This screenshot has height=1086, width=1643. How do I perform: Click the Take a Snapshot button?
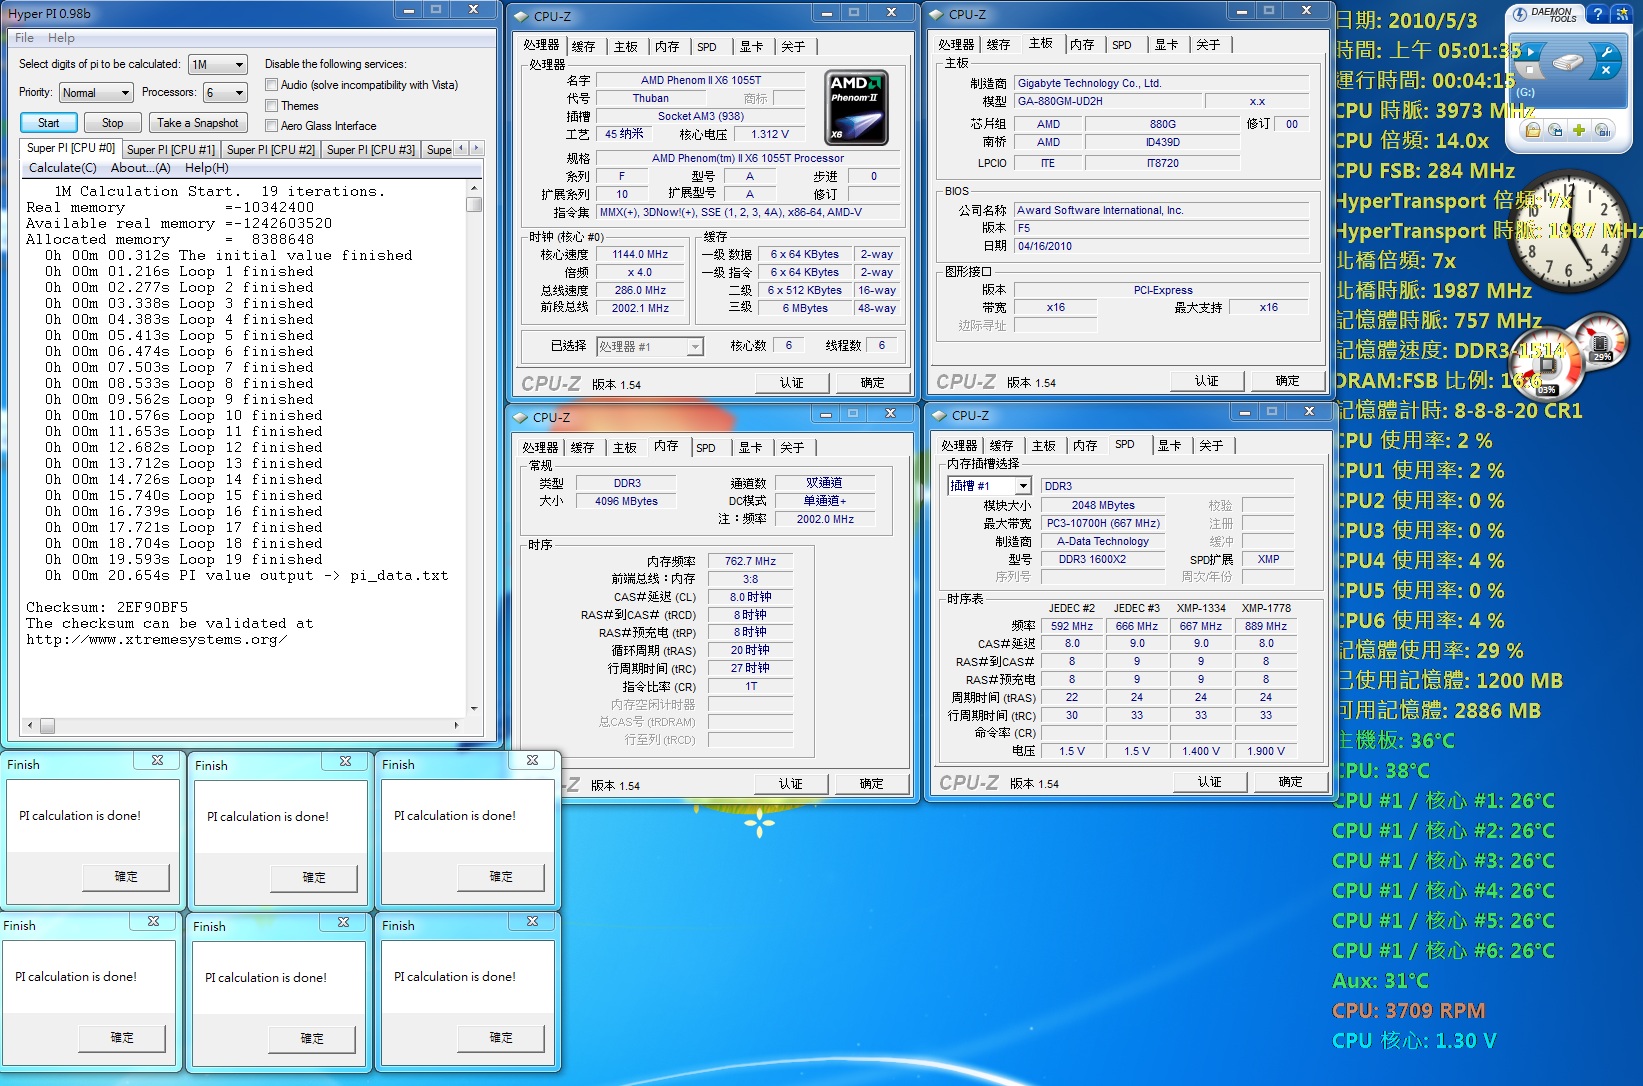[198, 123]
